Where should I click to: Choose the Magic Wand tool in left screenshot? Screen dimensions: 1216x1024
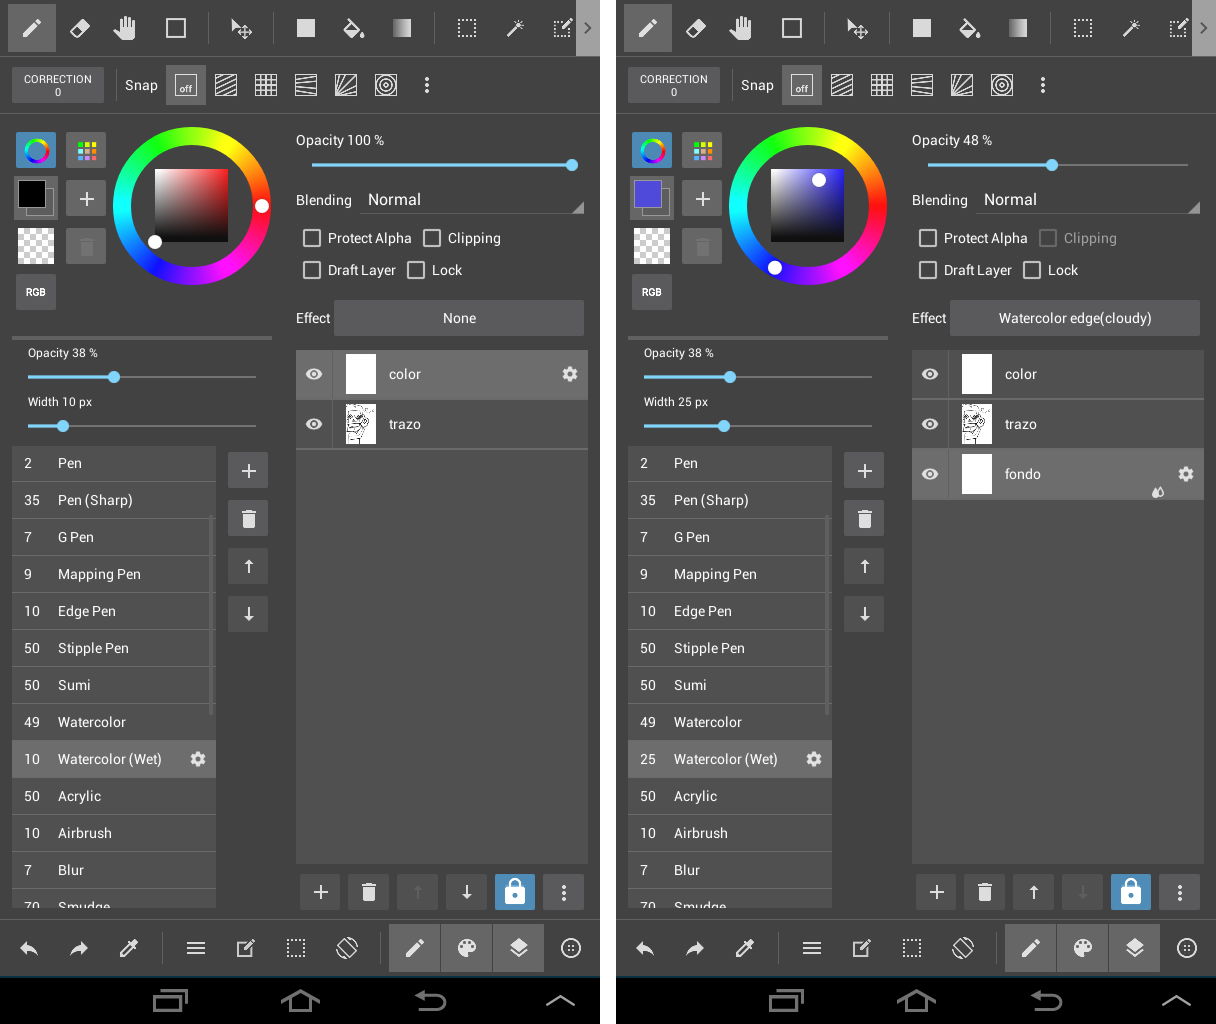click(515, 28)
